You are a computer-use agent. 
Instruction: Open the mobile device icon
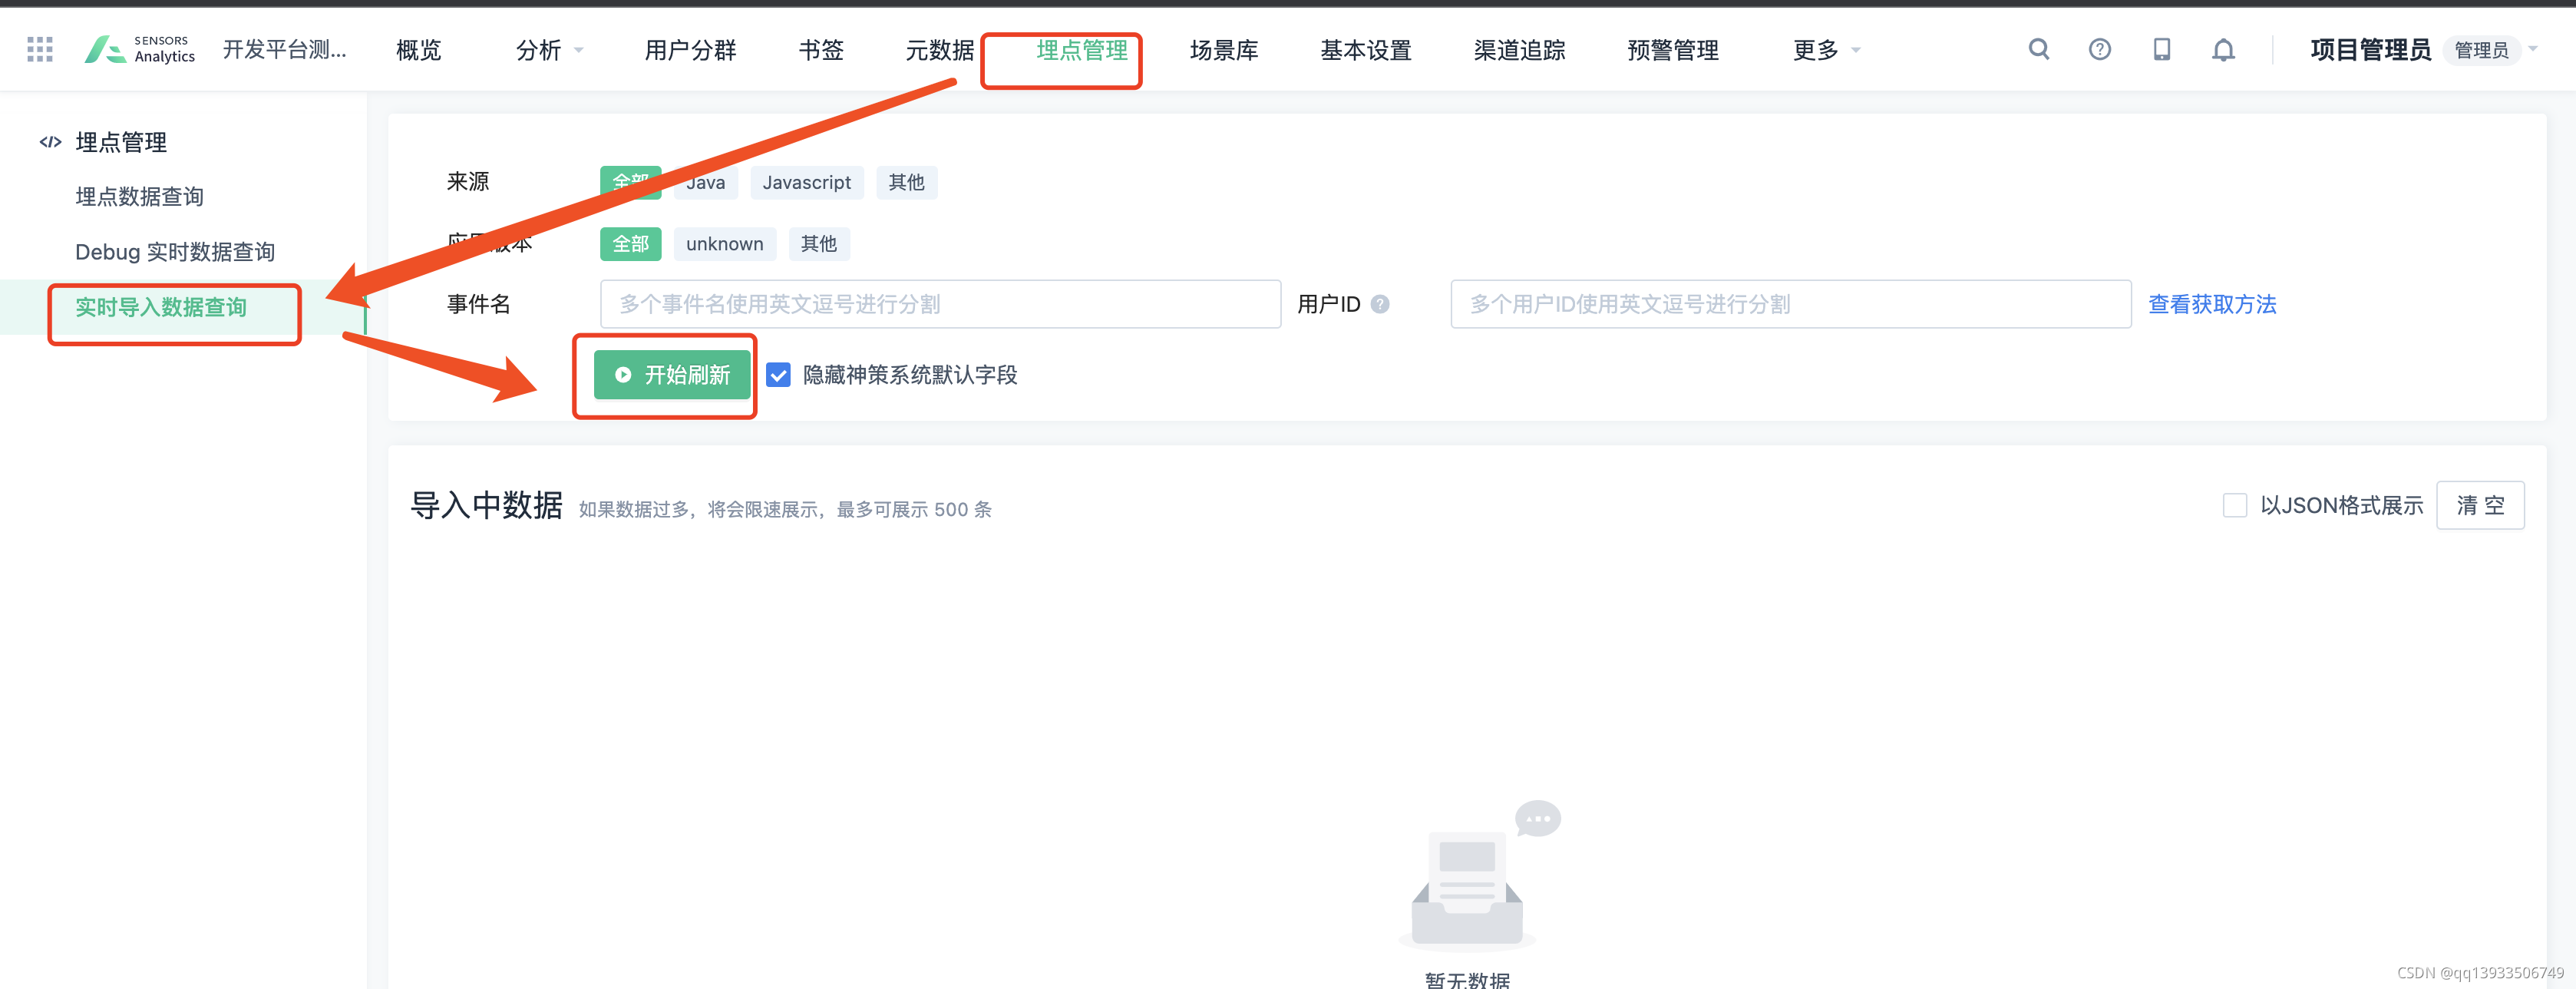pos(2161,49)
